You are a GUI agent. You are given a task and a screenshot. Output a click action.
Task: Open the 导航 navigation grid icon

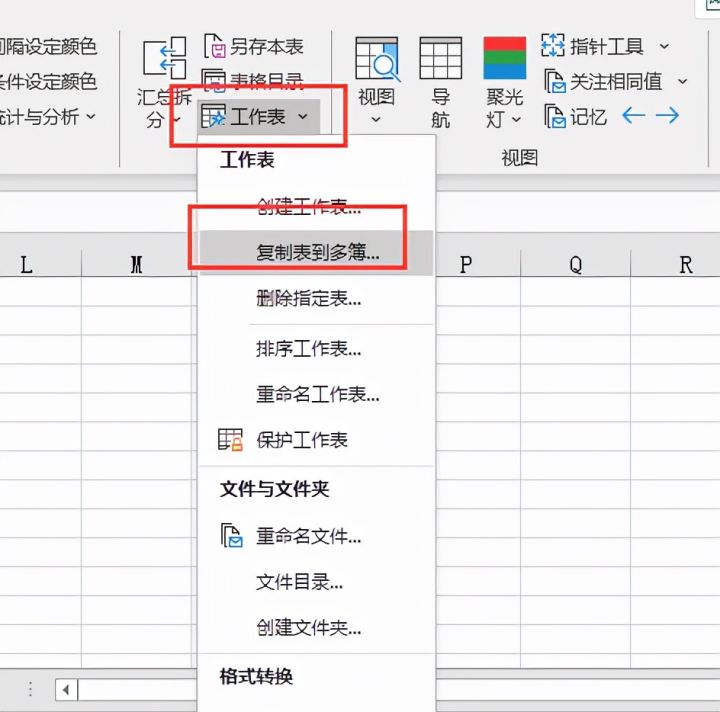[x=440, y=58]
